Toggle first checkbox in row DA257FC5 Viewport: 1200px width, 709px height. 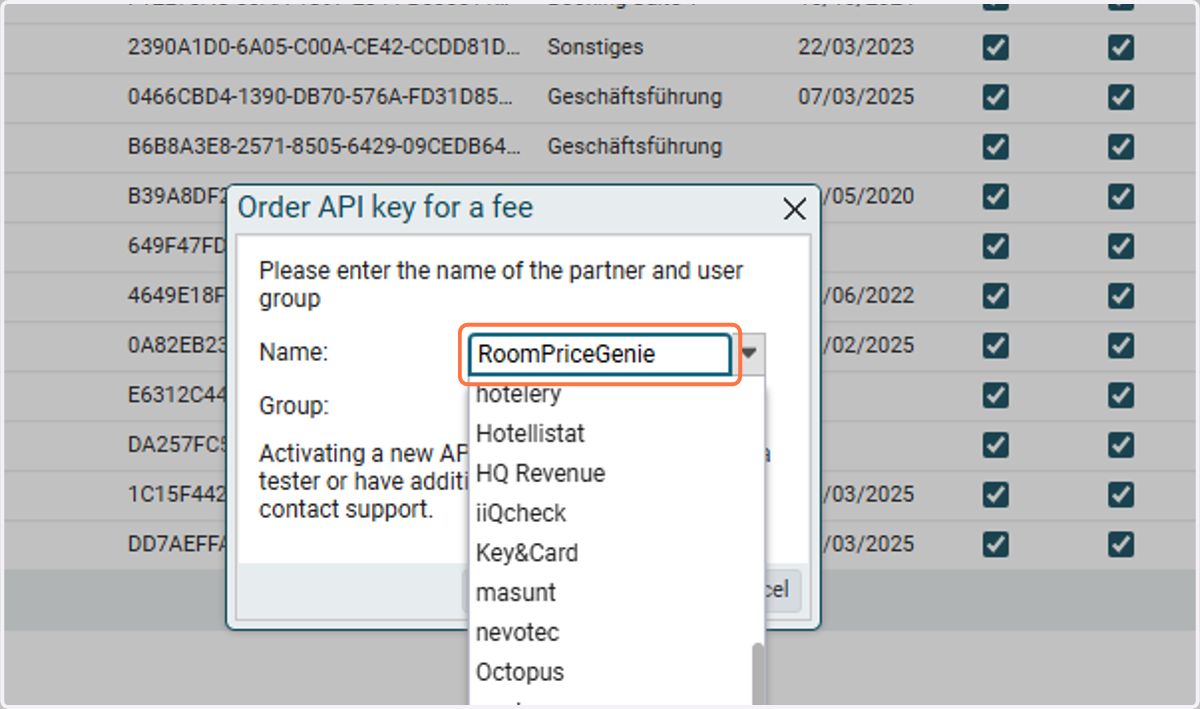point(995,445)
